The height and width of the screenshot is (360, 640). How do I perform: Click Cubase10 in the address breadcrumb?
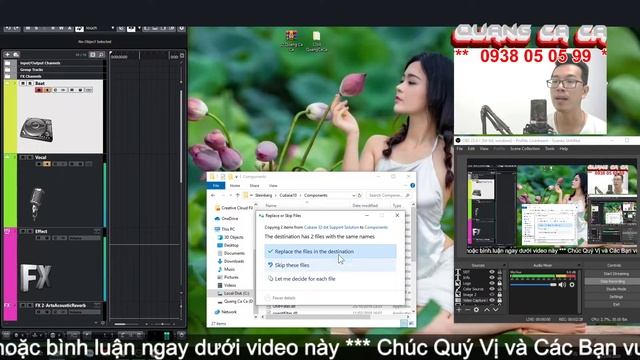coord(288,196)
